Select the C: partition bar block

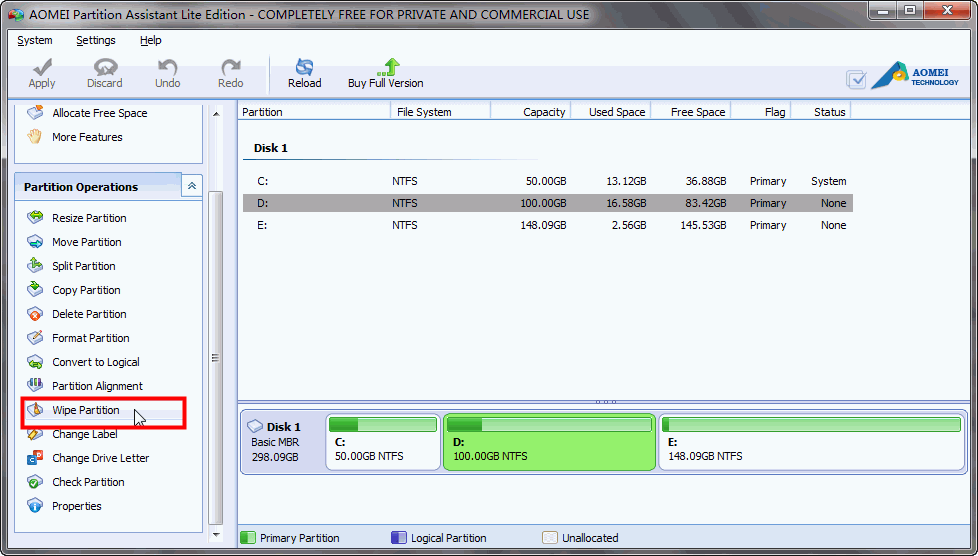click(383, 442)
